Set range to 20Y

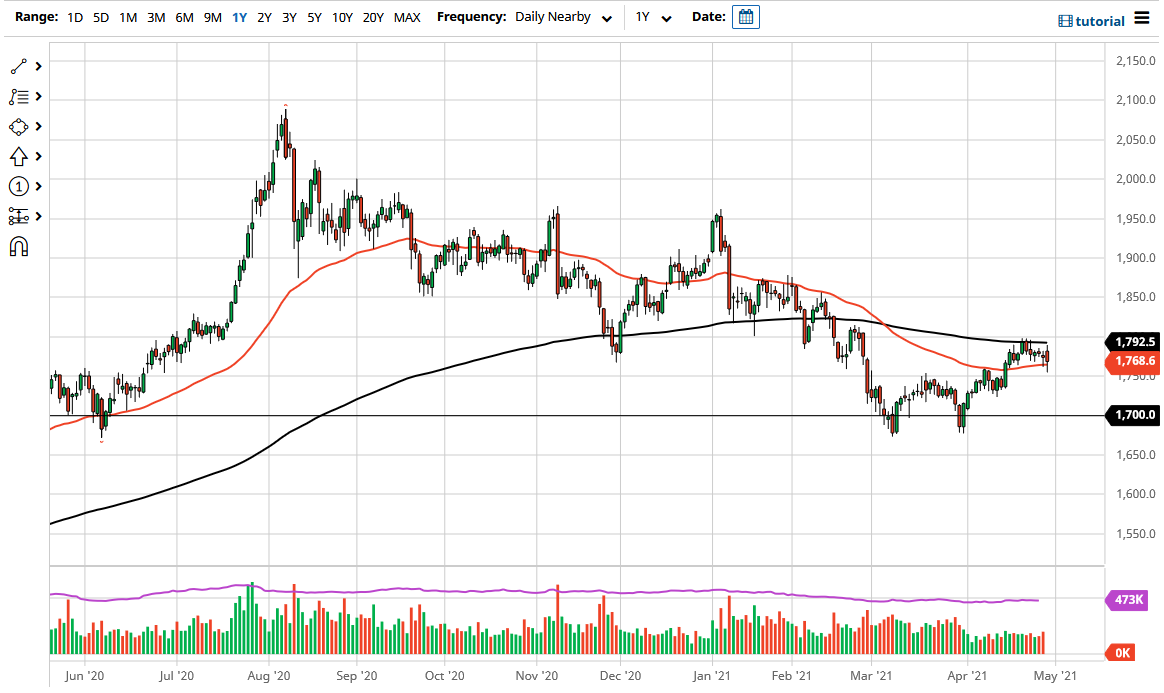point(373,17)
